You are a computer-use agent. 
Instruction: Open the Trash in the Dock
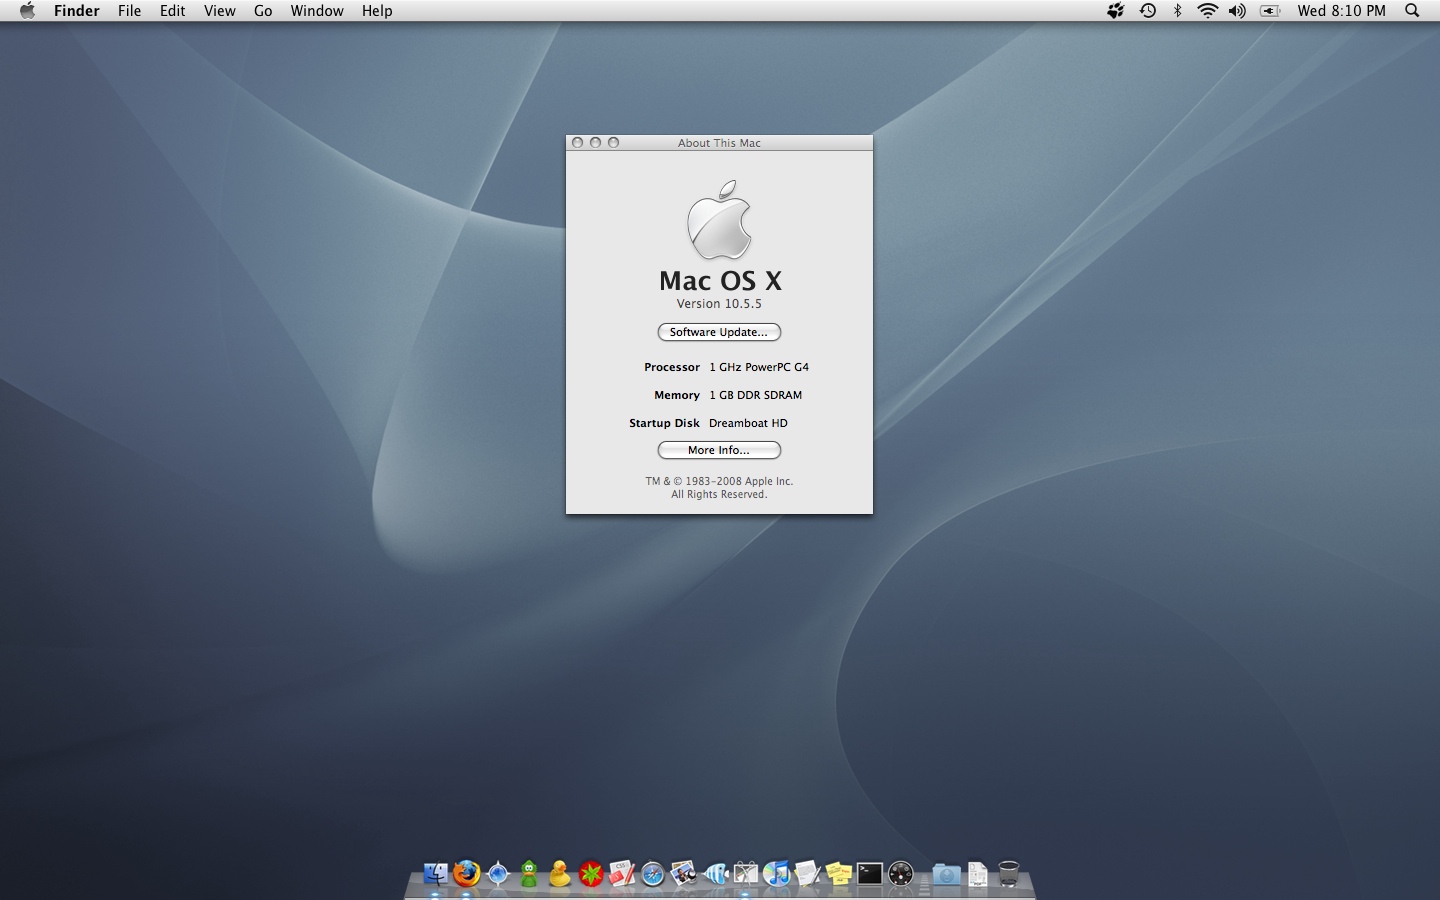pos(1009,874)
